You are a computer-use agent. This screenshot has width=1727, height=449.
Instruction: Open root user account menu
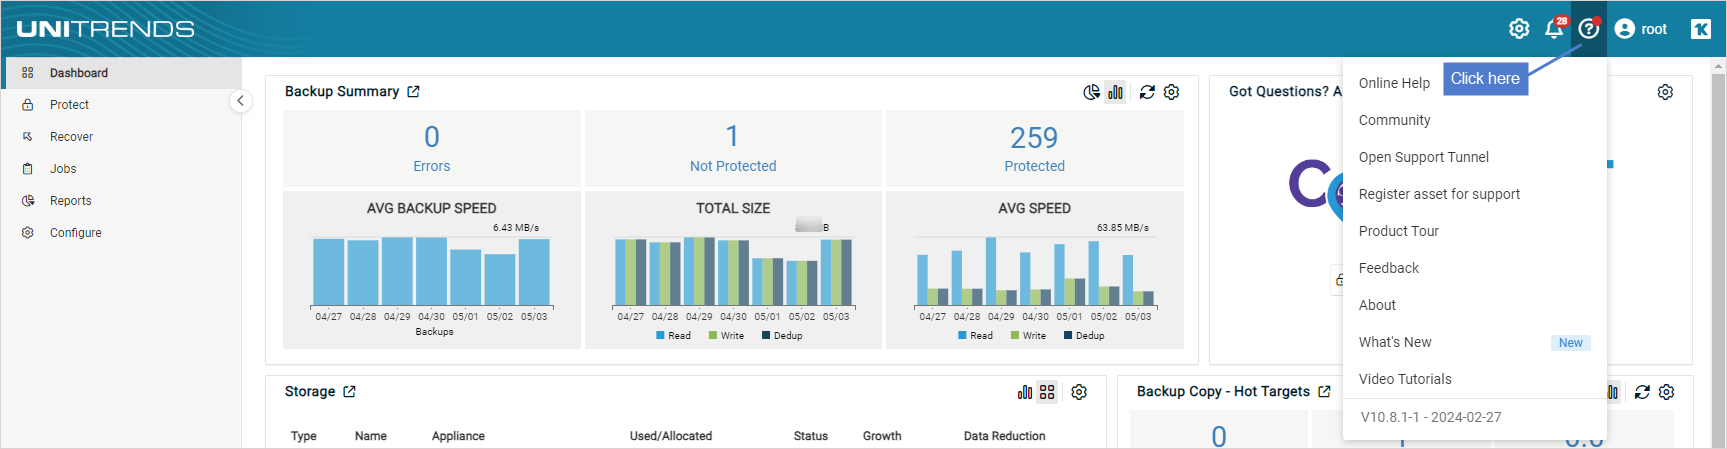[1641, 29]
